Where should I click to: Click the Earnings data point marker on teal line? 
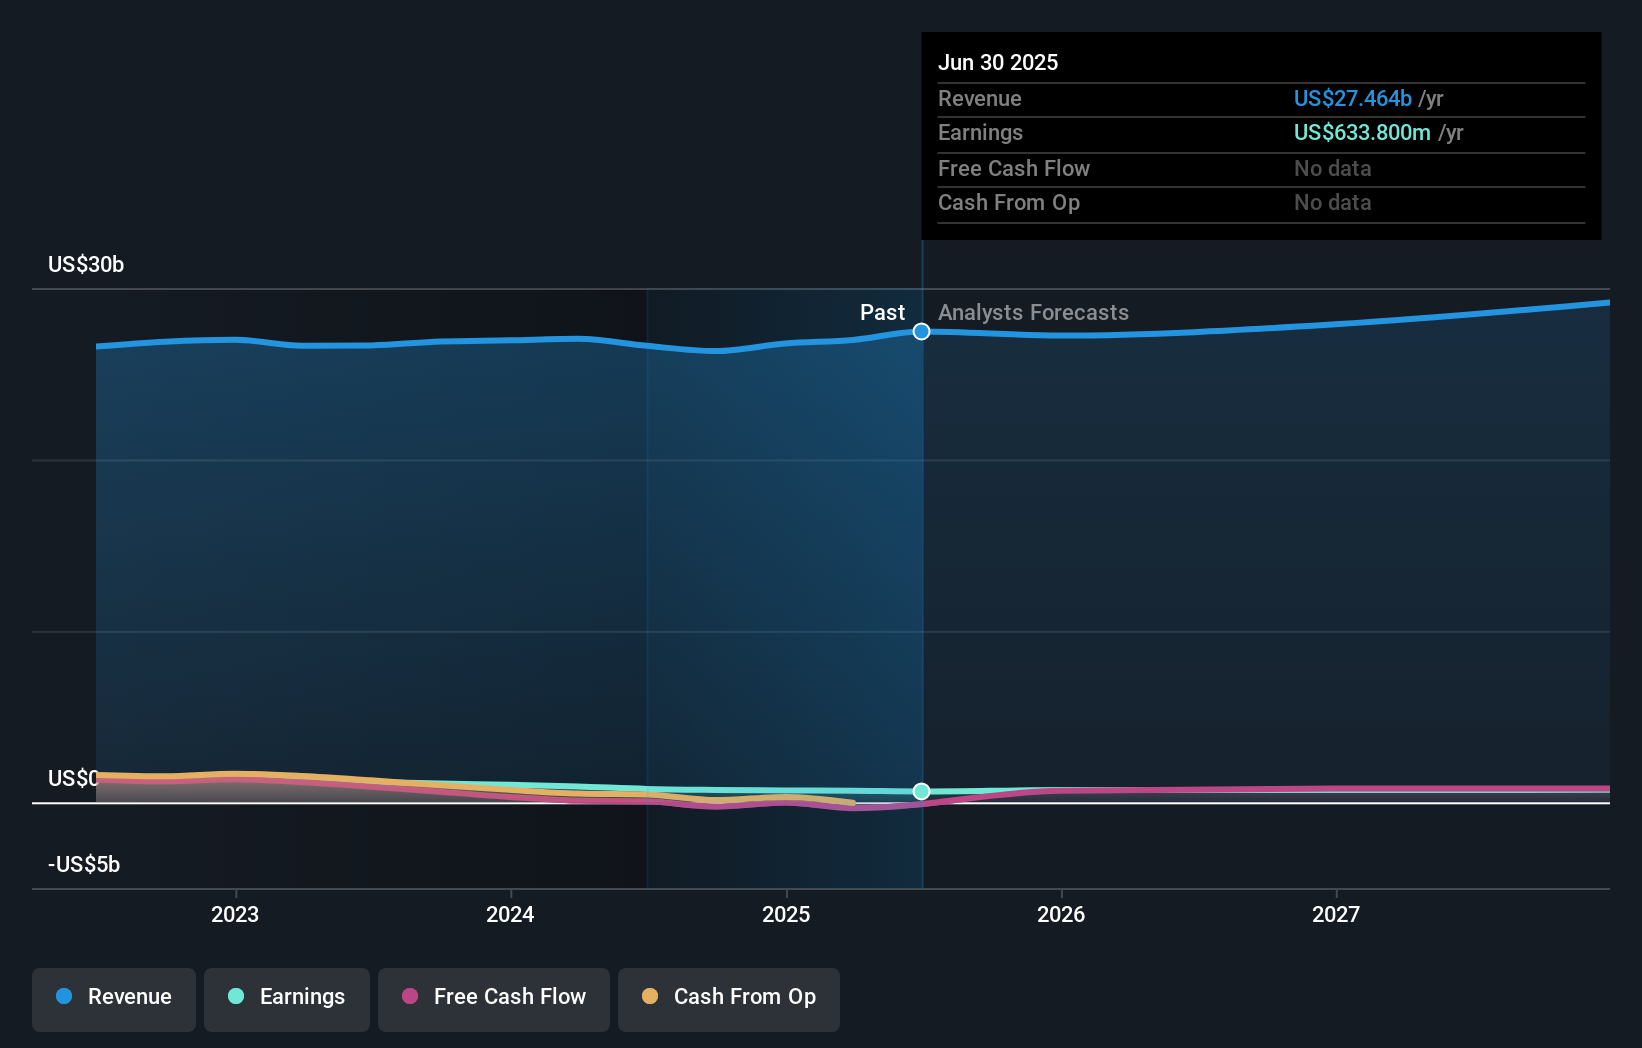click(x=921, y=791)
